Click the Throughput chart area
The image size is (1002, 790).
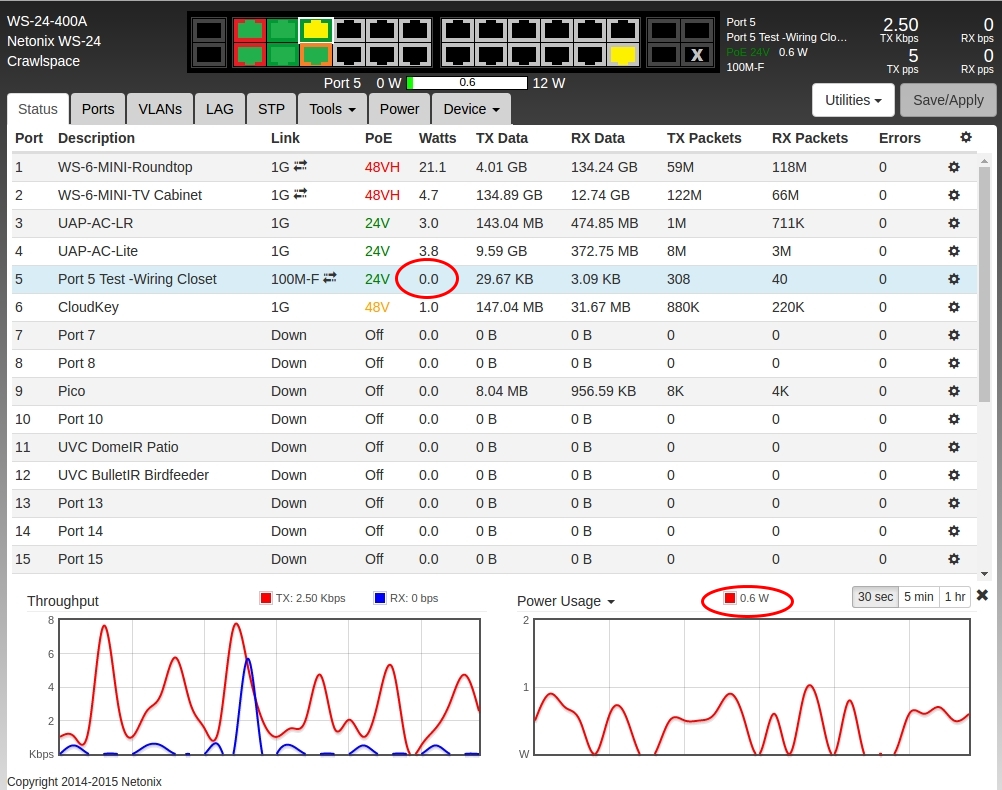pos(269,686)
